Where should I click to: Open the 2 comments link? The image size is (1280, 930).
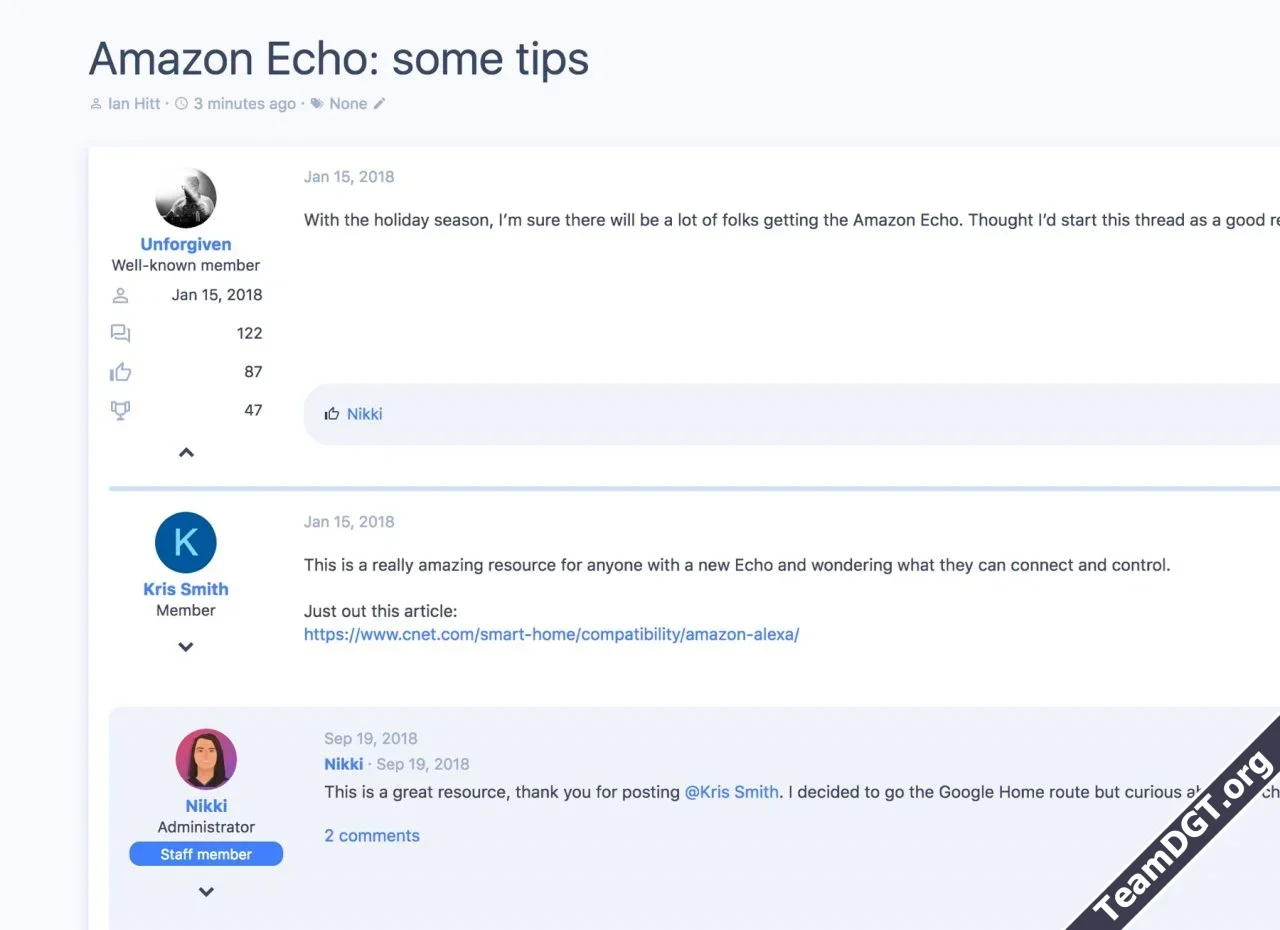[x=372, y=836]
